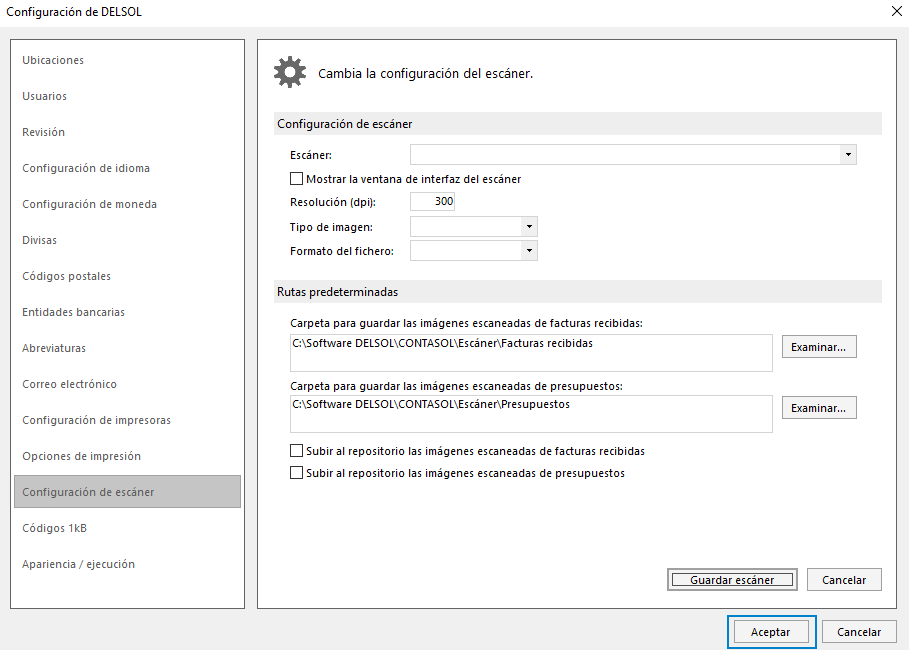Enable Mostrar la ventana de interfaz del escáner
This screenshot has height=650, width=909.
click(296, 179)
